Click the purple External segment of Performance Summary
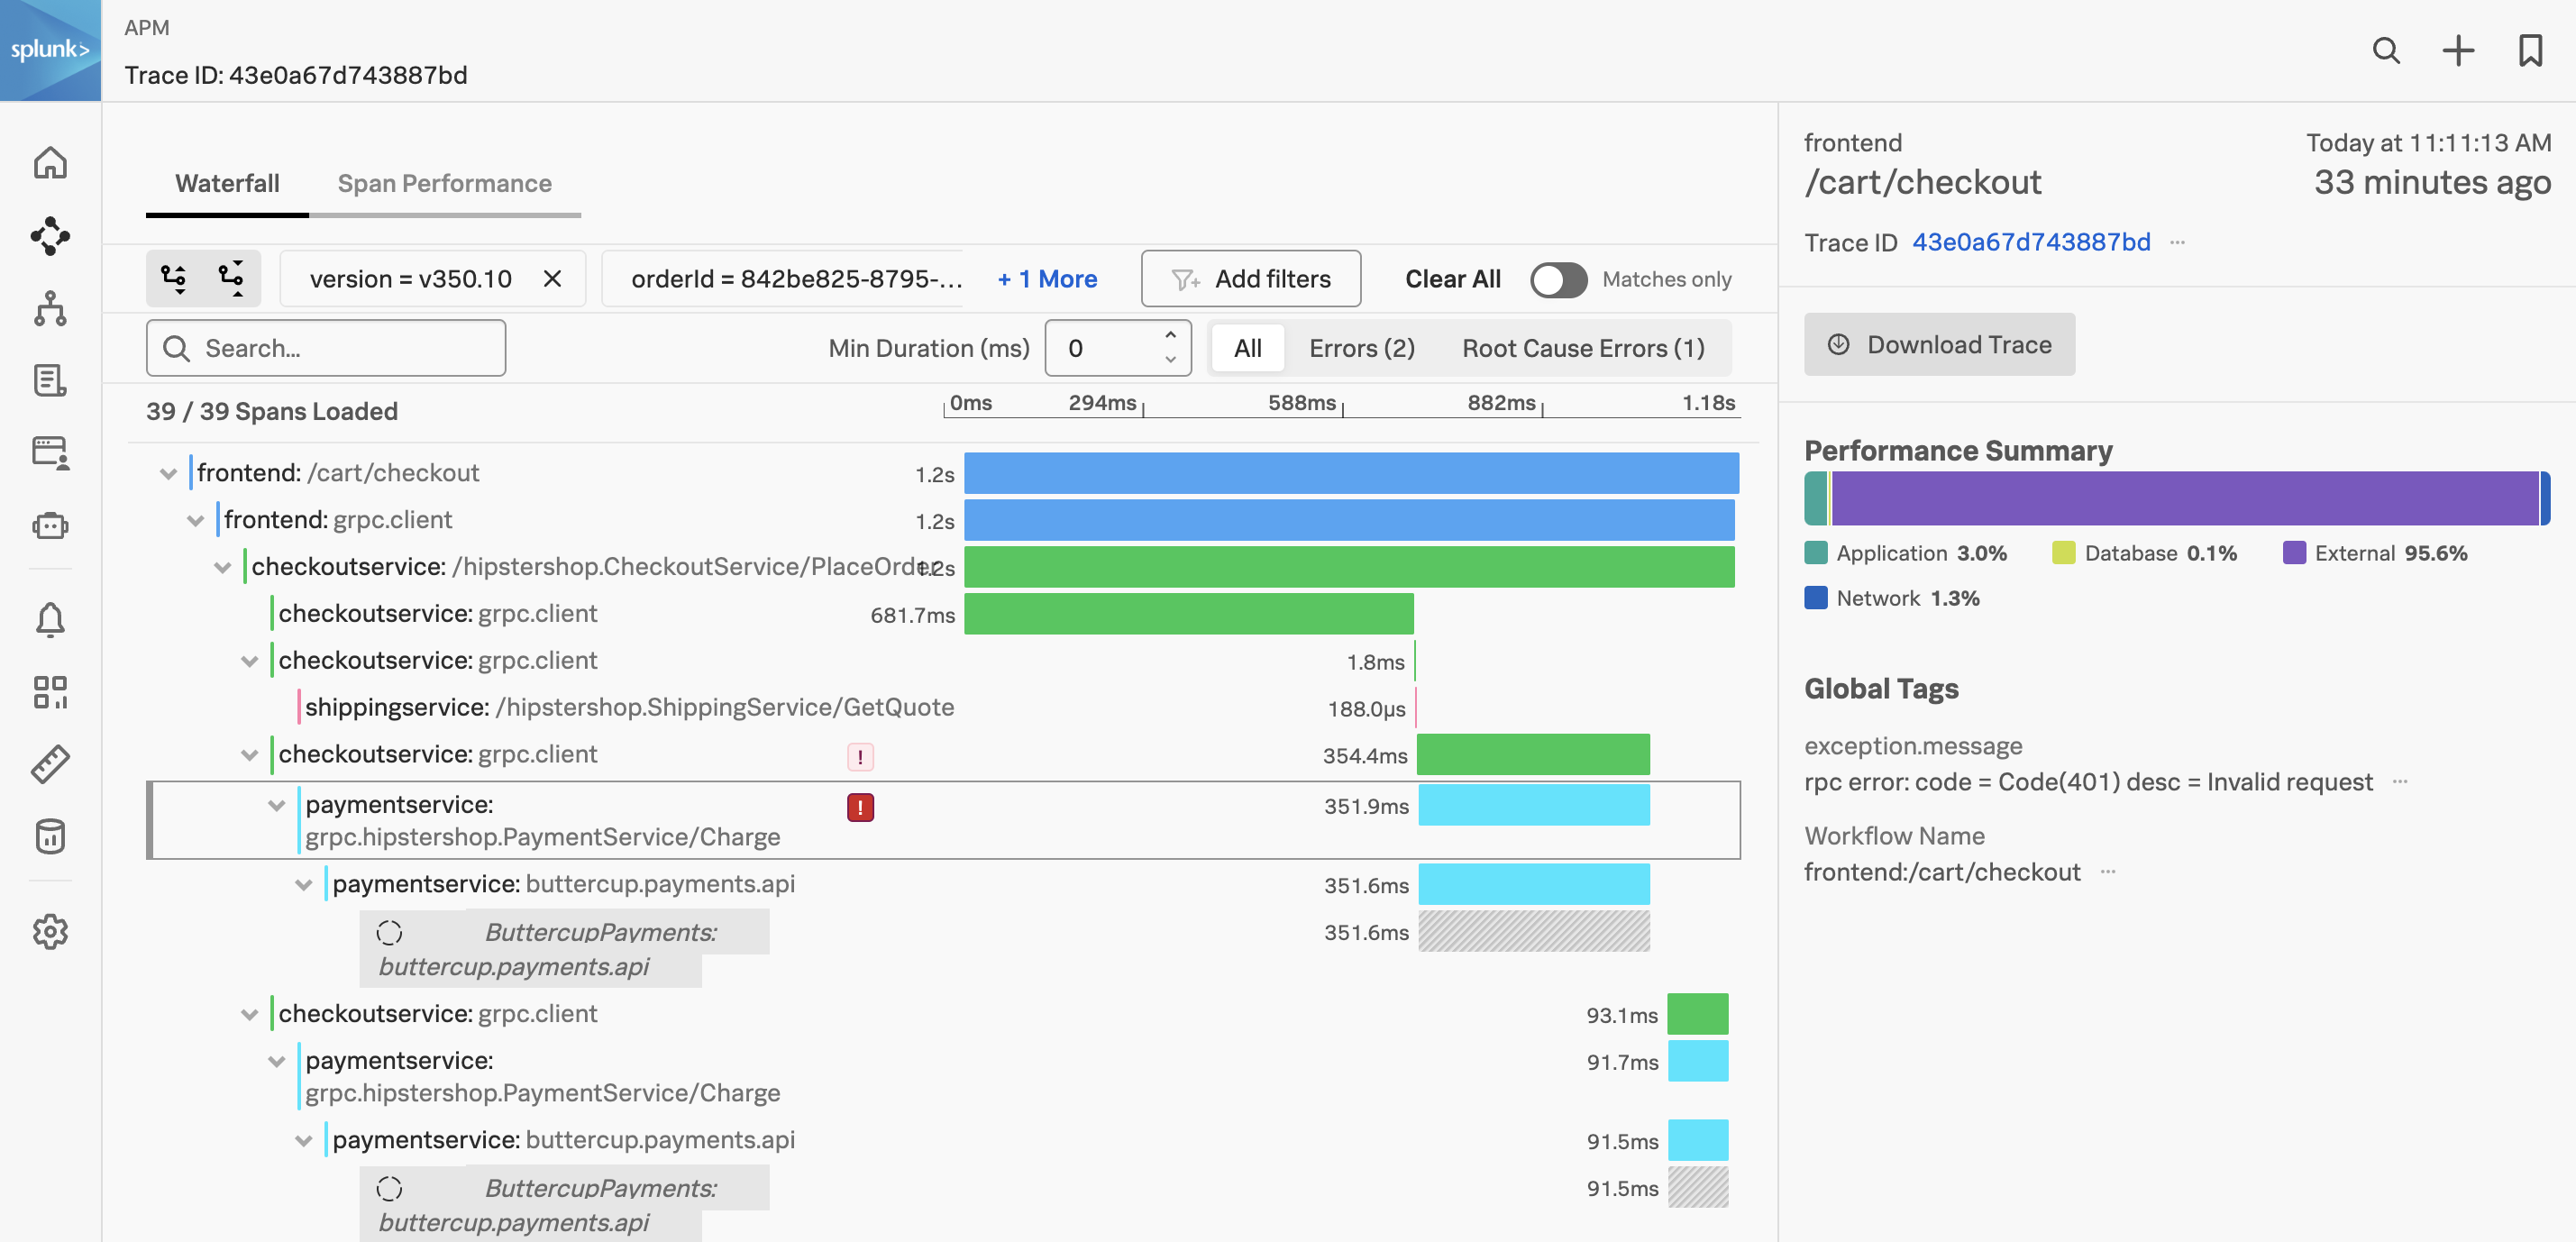This screenshot has height=1242, width=2576. 2185,498
